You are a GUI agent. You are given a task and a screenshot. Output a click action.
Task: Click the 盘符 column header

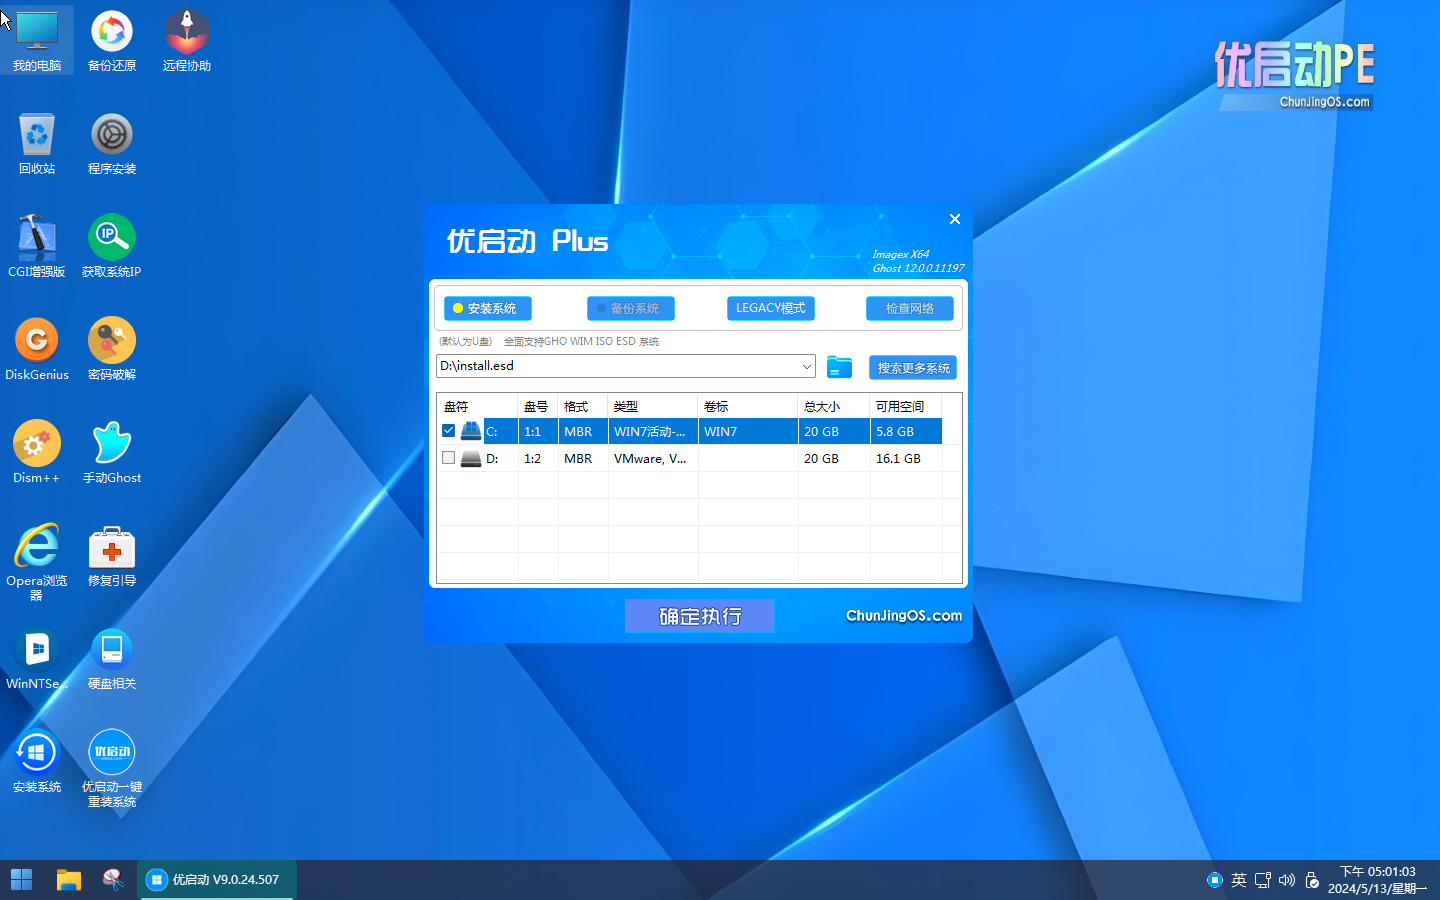pos(477,406)
